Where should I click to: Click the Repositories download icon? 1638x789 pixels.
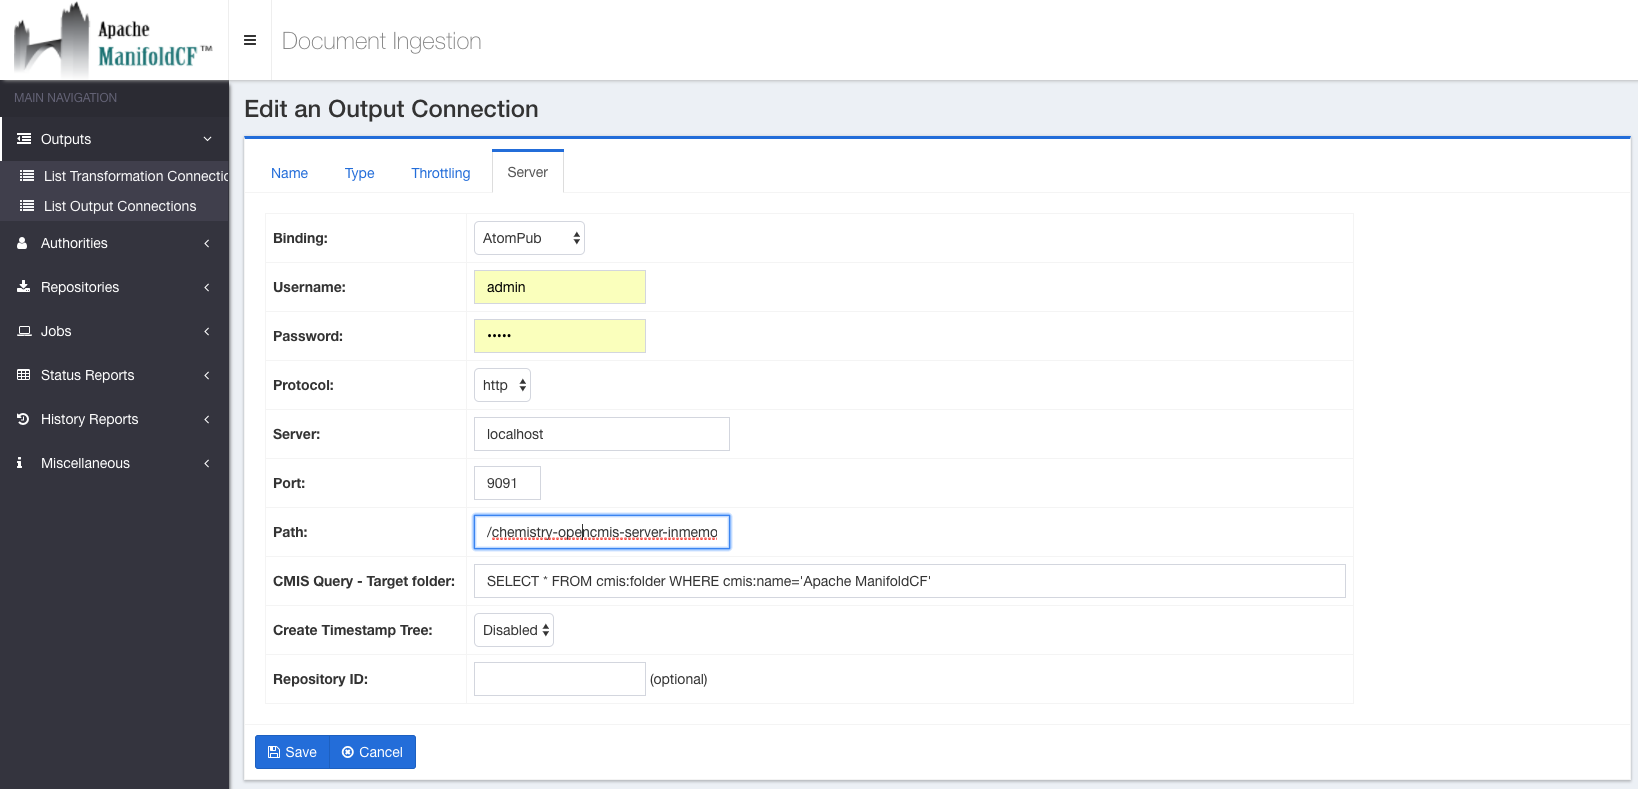tap(23, 287)
